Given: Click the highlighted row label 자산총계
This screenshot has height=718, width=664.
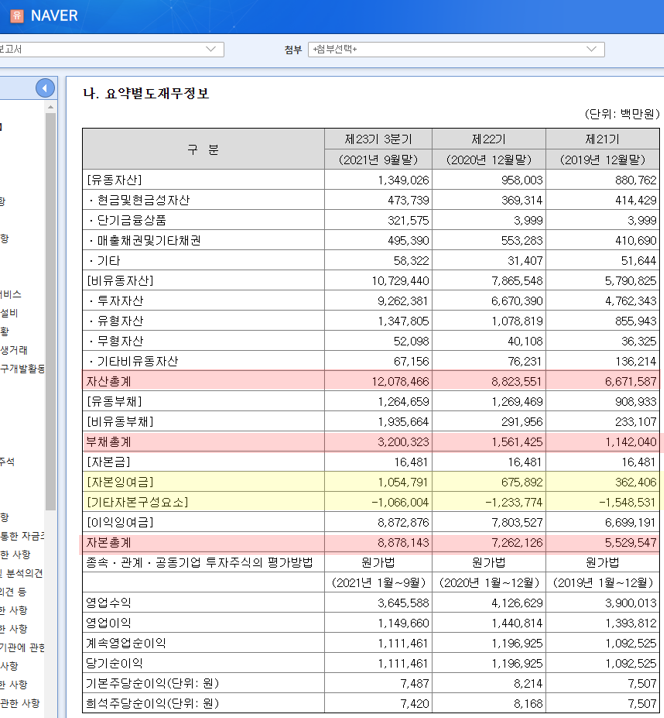Looking at the screenshot, I should (109, 381).
